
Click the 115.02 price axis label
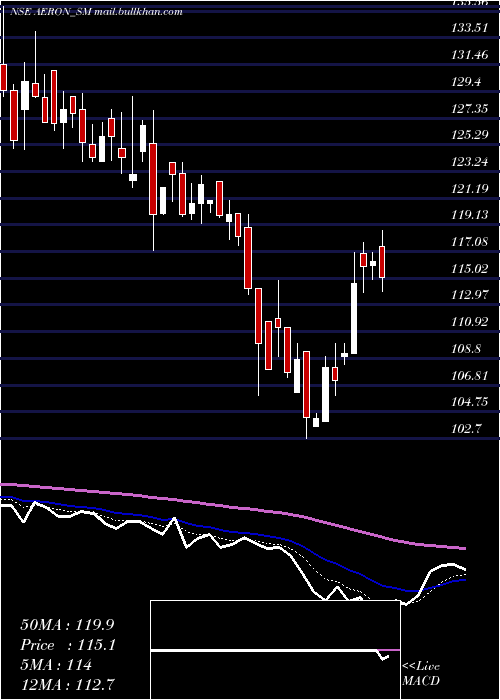tap(470, 268)
